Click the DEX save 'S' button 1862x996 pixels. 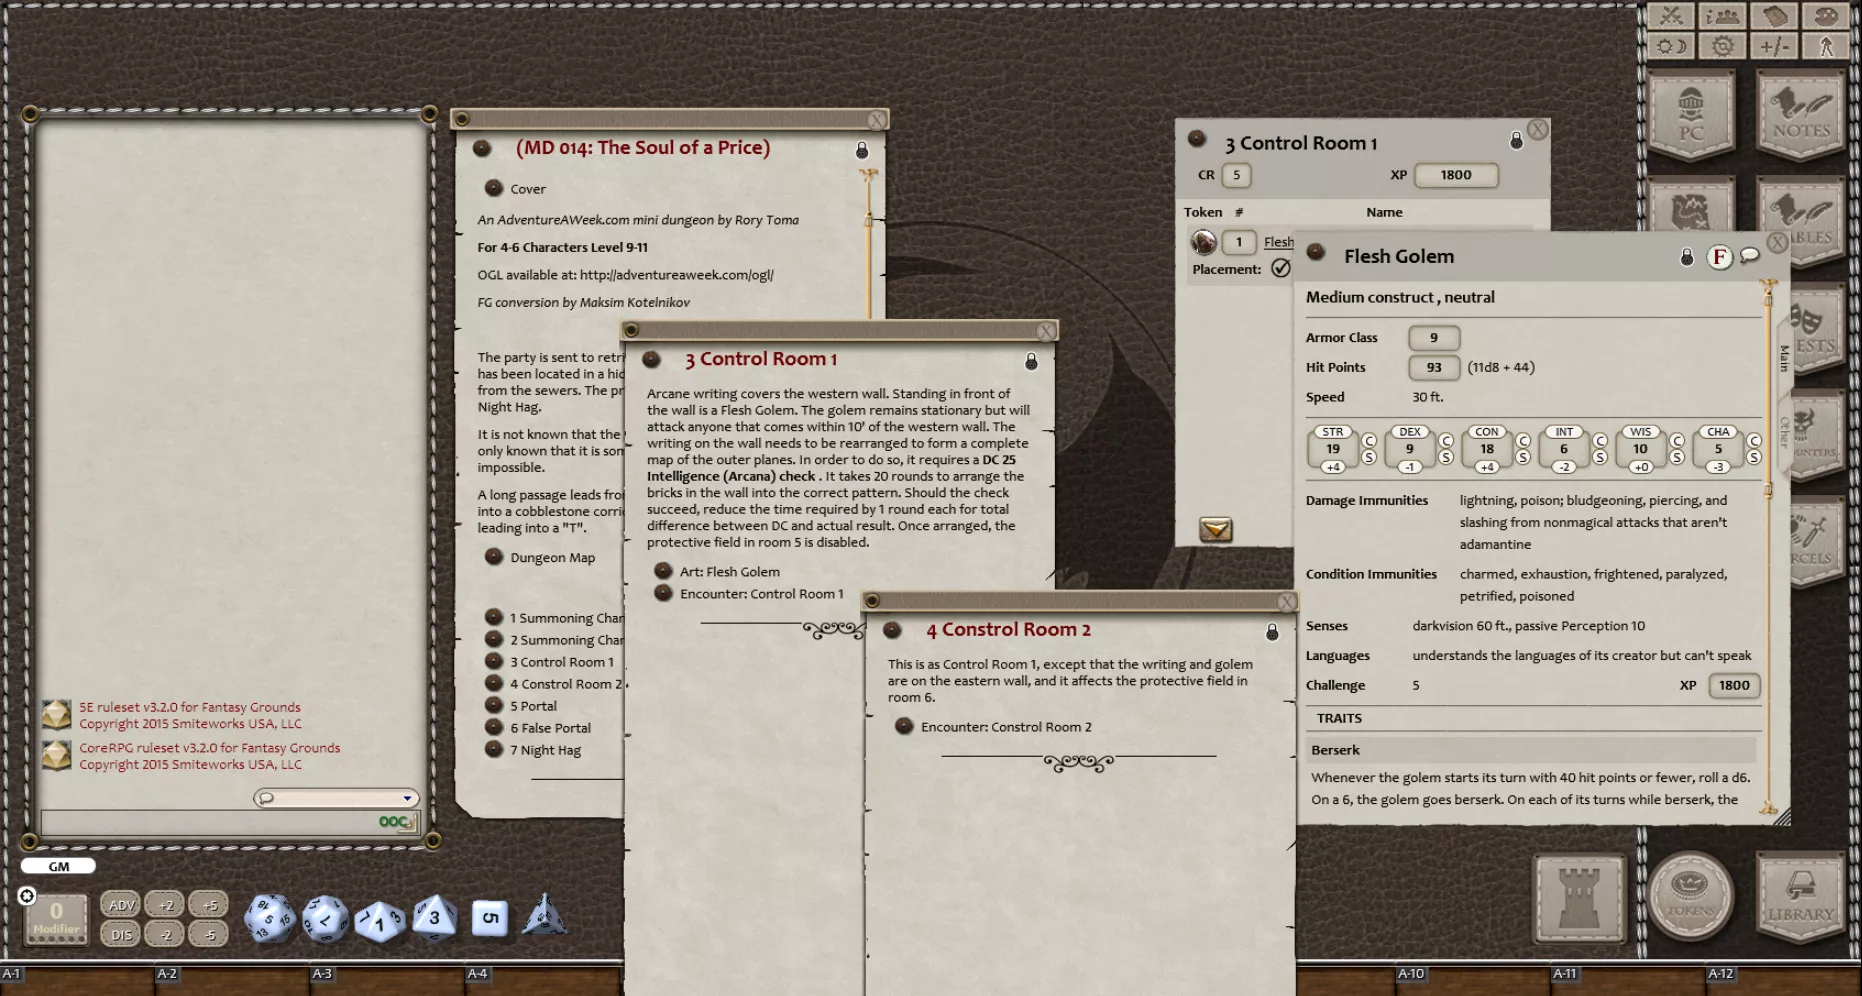pyautogui.click(x=1446, y=457)
